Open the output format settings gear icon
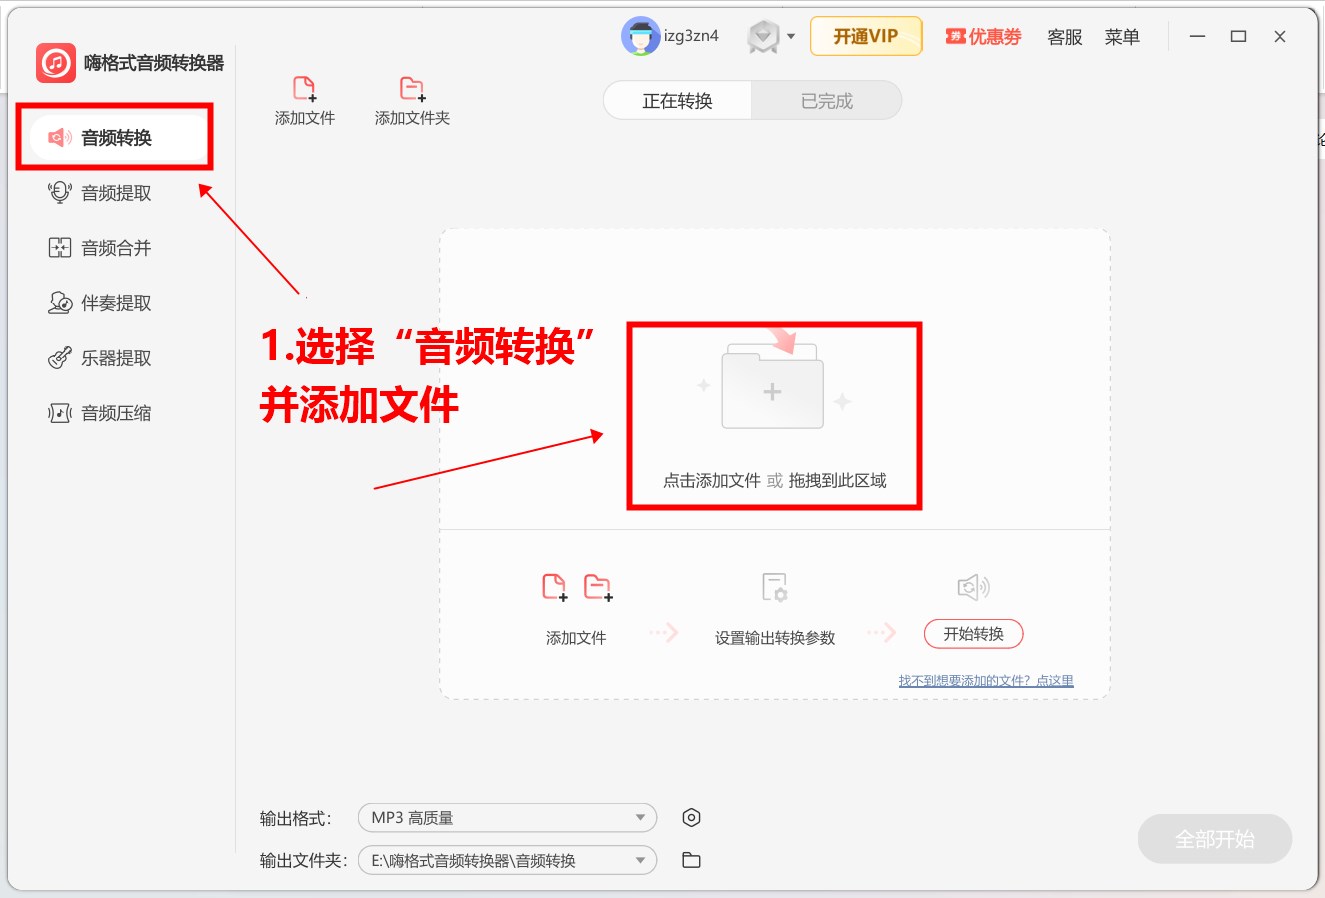This screenshot has height=898, width=1325. click(x=691, y=818)
